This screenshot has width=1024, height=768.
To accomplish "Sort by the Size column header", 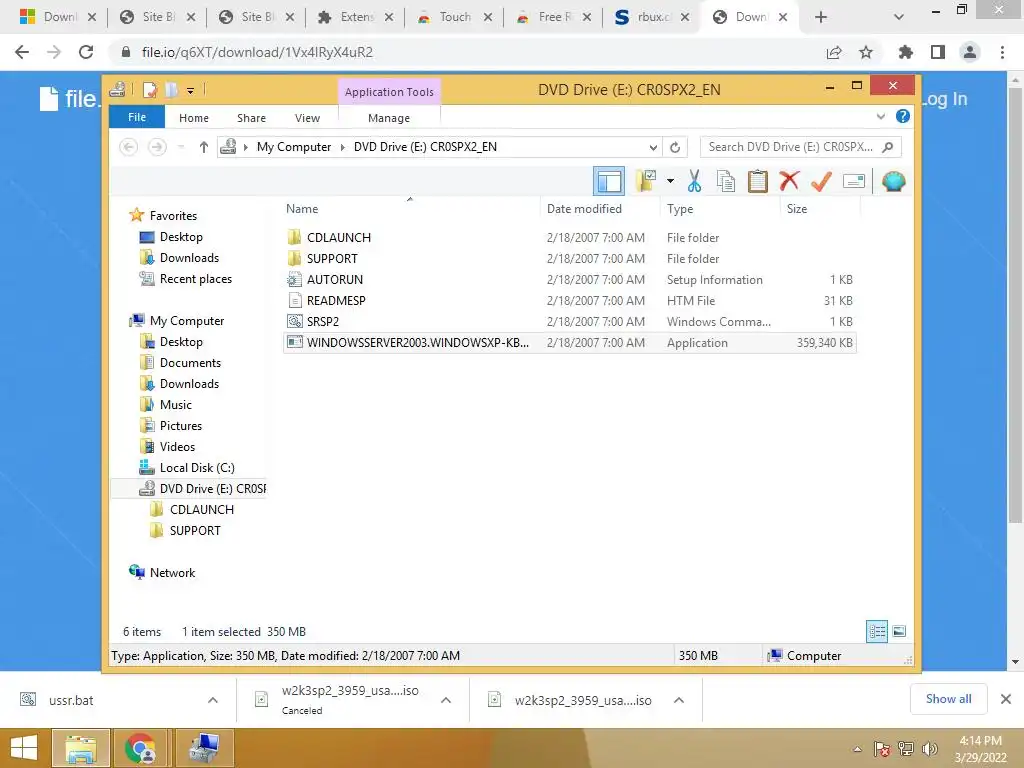I will [x=797, y=209].
